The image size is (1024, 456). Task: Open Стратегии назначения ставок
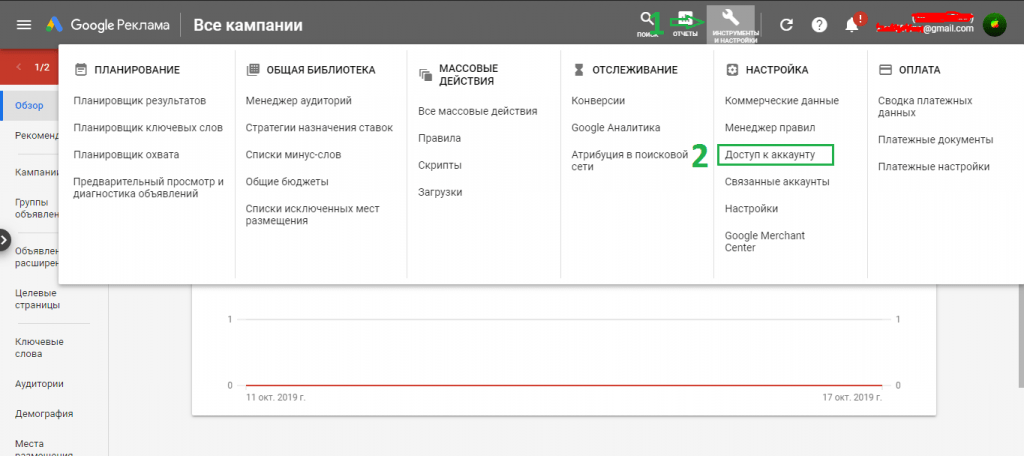[319, 127]
